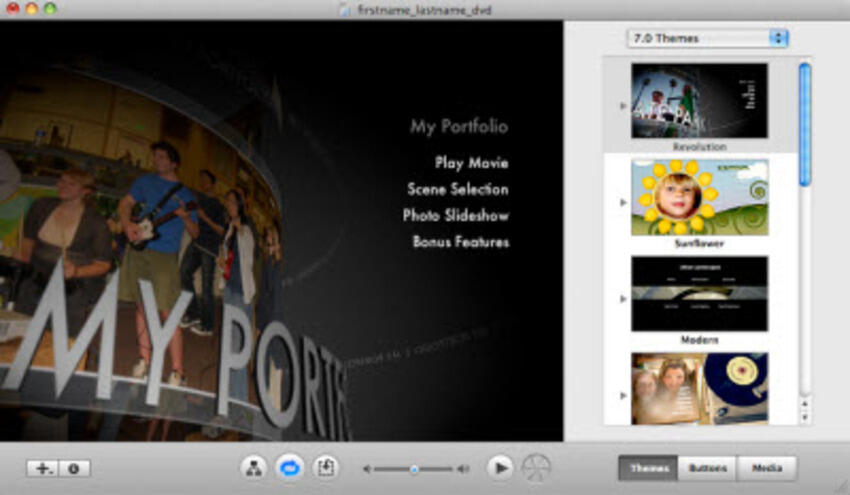Select the My Portfolio title text

[x=459, y=126]
